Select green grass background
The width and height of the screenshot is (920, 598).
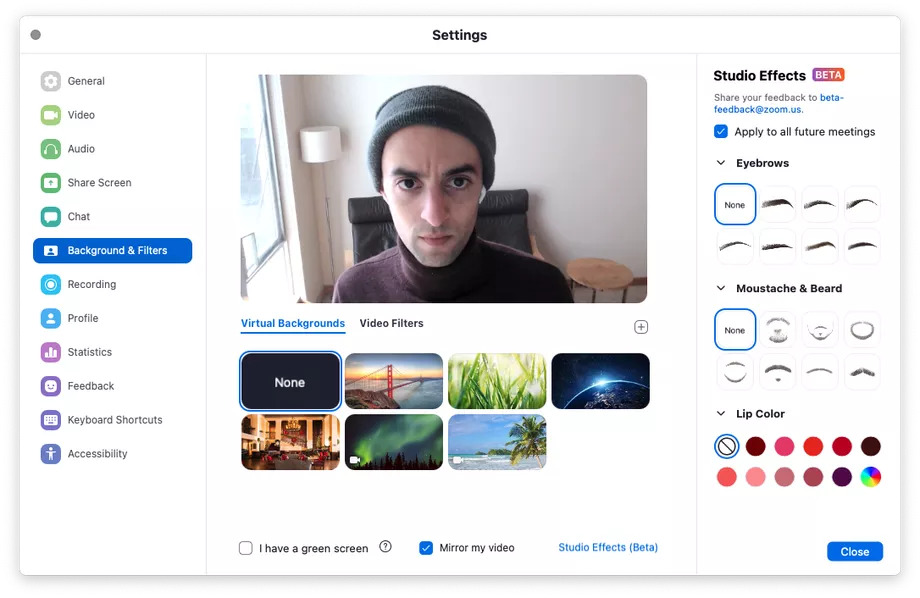click(x=497, y=381)
